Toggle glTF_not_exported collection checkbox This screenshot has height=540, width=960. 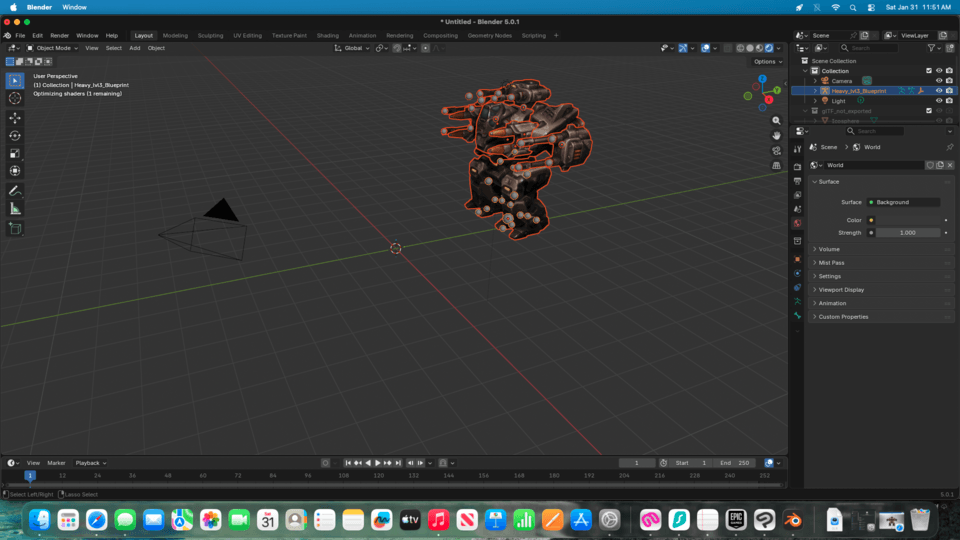pyautogui.click(x=929, y=111)
